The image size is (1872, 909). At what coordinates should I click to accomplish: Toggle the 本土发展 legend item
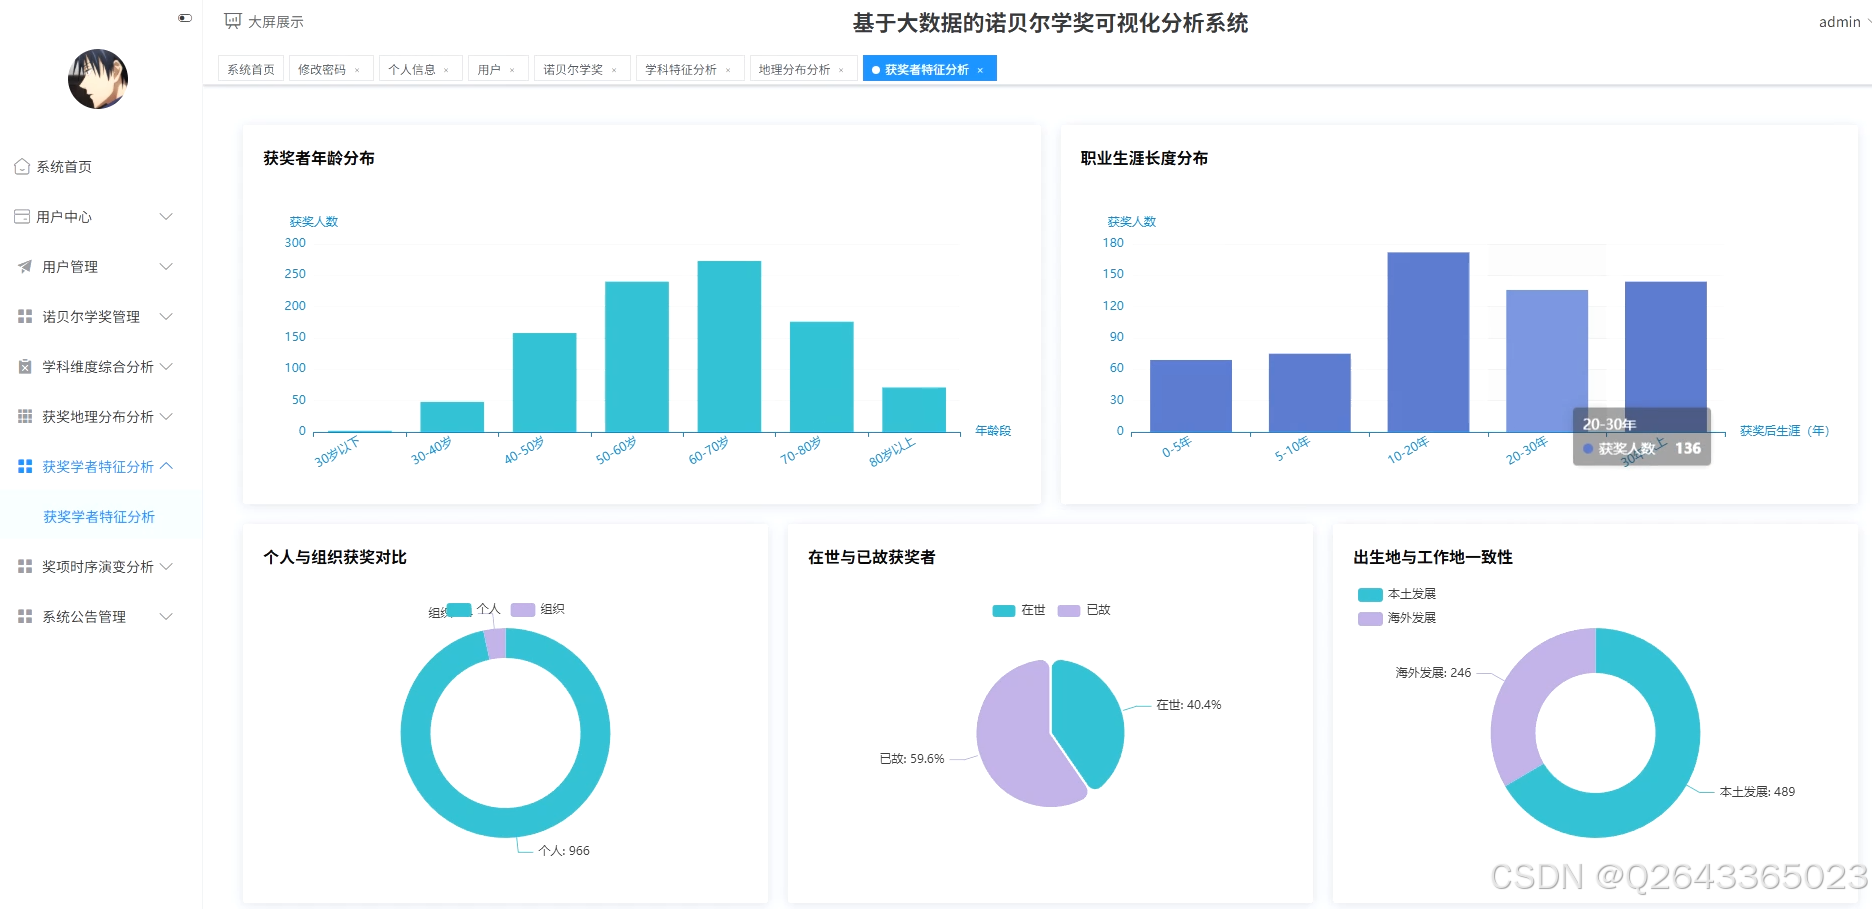point(1397,594)
